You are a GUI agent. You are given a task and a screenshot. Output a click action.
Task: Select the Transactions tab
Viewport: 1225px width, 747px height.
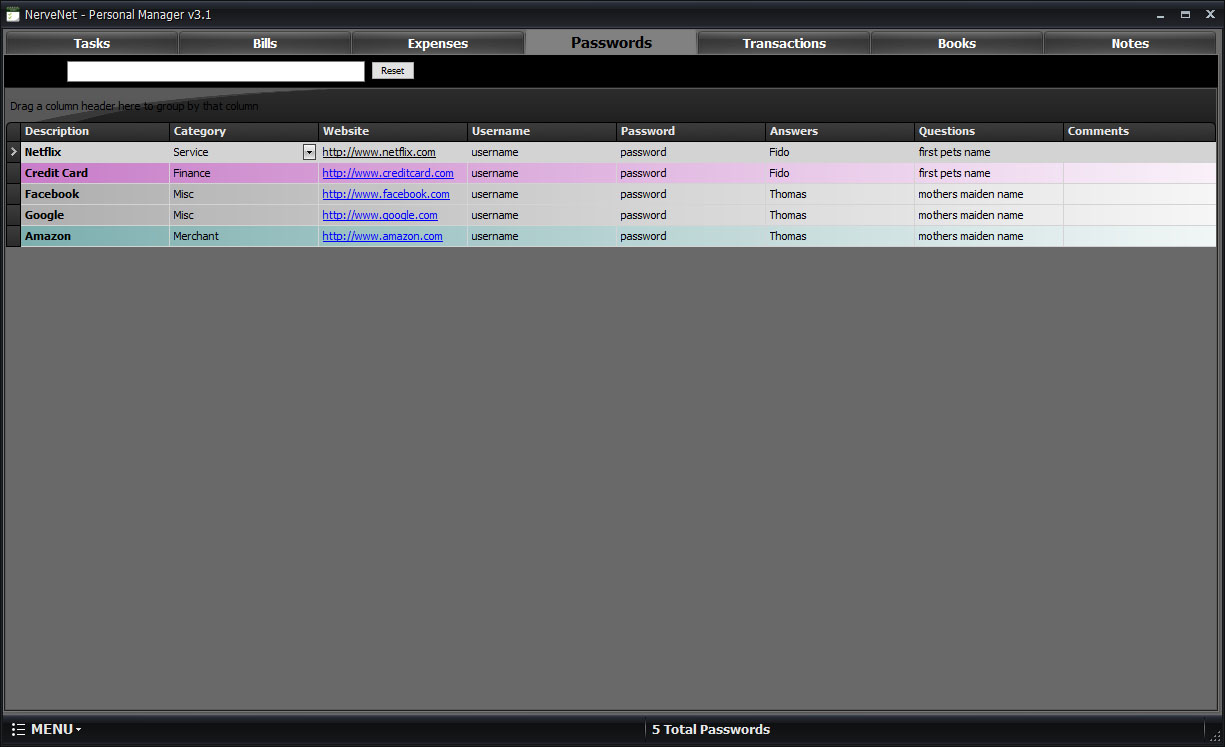coord(784,43)
